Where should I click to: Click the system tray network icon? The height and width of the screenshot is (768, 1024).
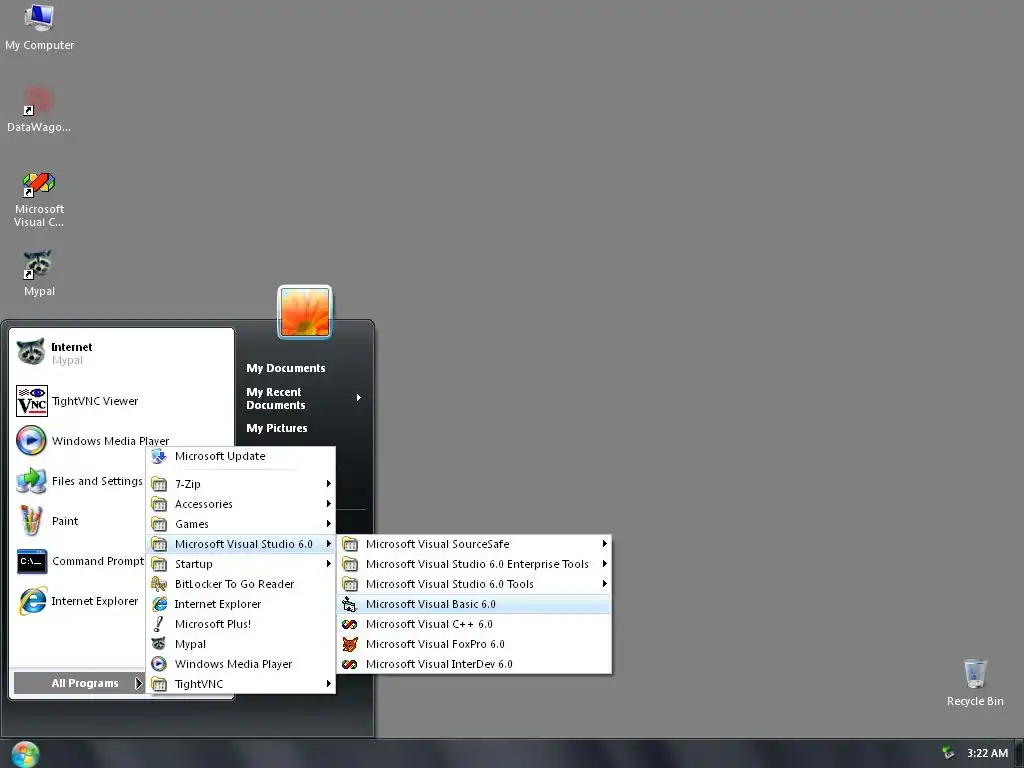point(948,753)
